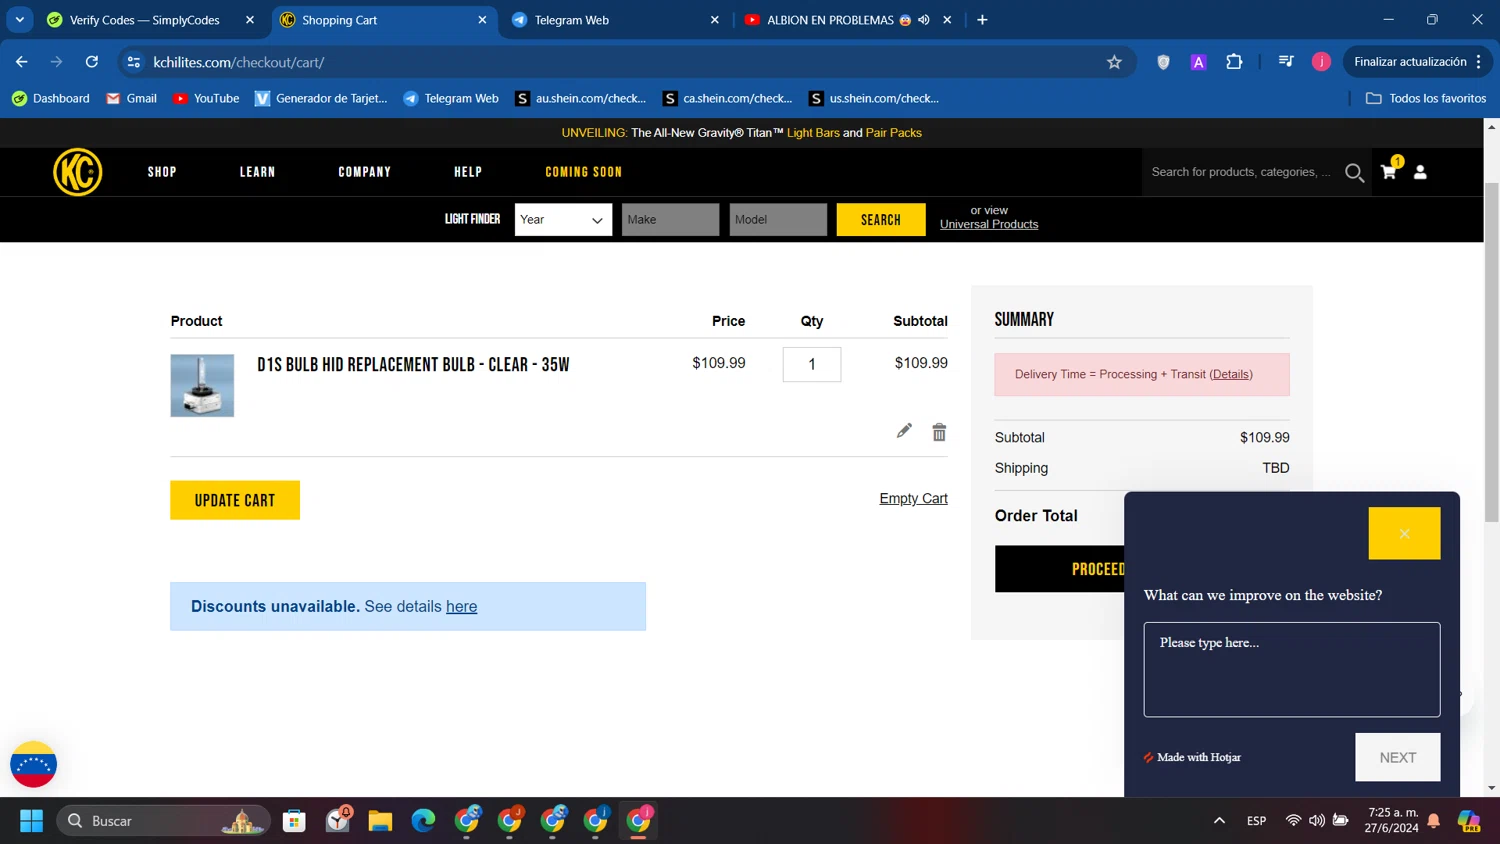Image resolution: width=1500 pixels, height=844 pixels.
Task: Open the Todos los favoritos folder
Action: coord(1426,98)
